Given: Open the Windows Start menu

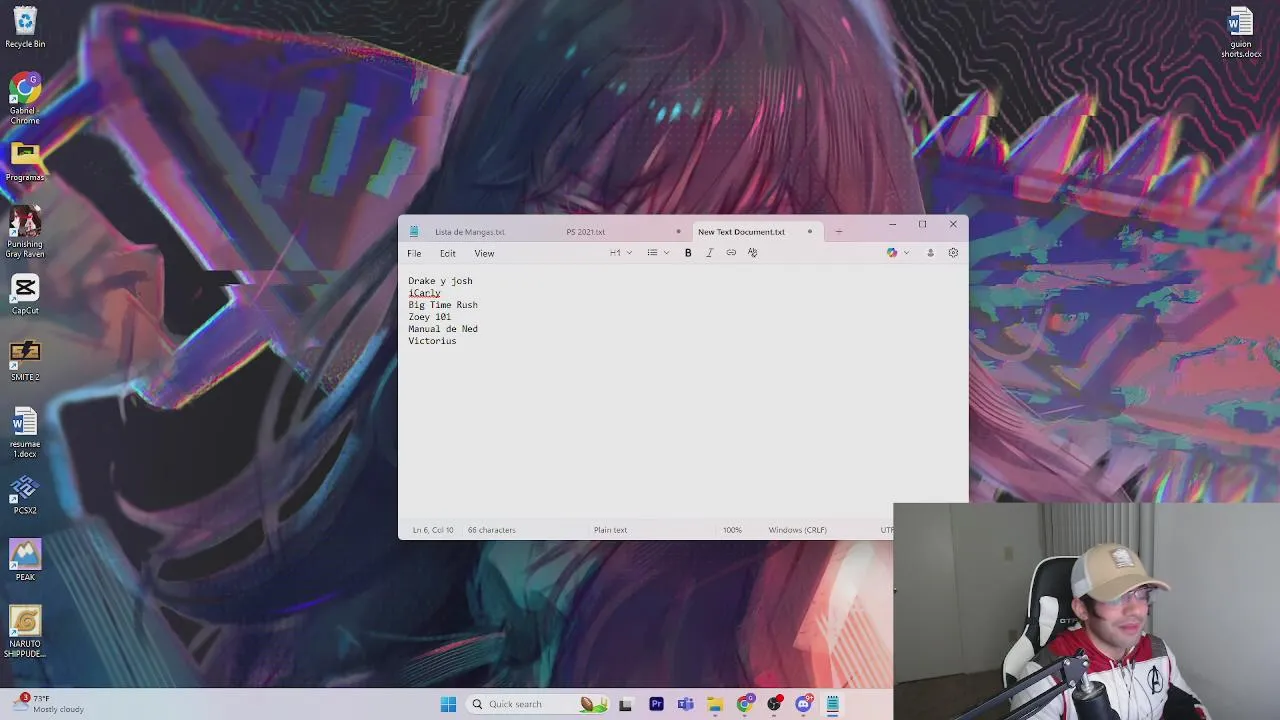Looking at the screenshot, I should (x=448, y=704).
